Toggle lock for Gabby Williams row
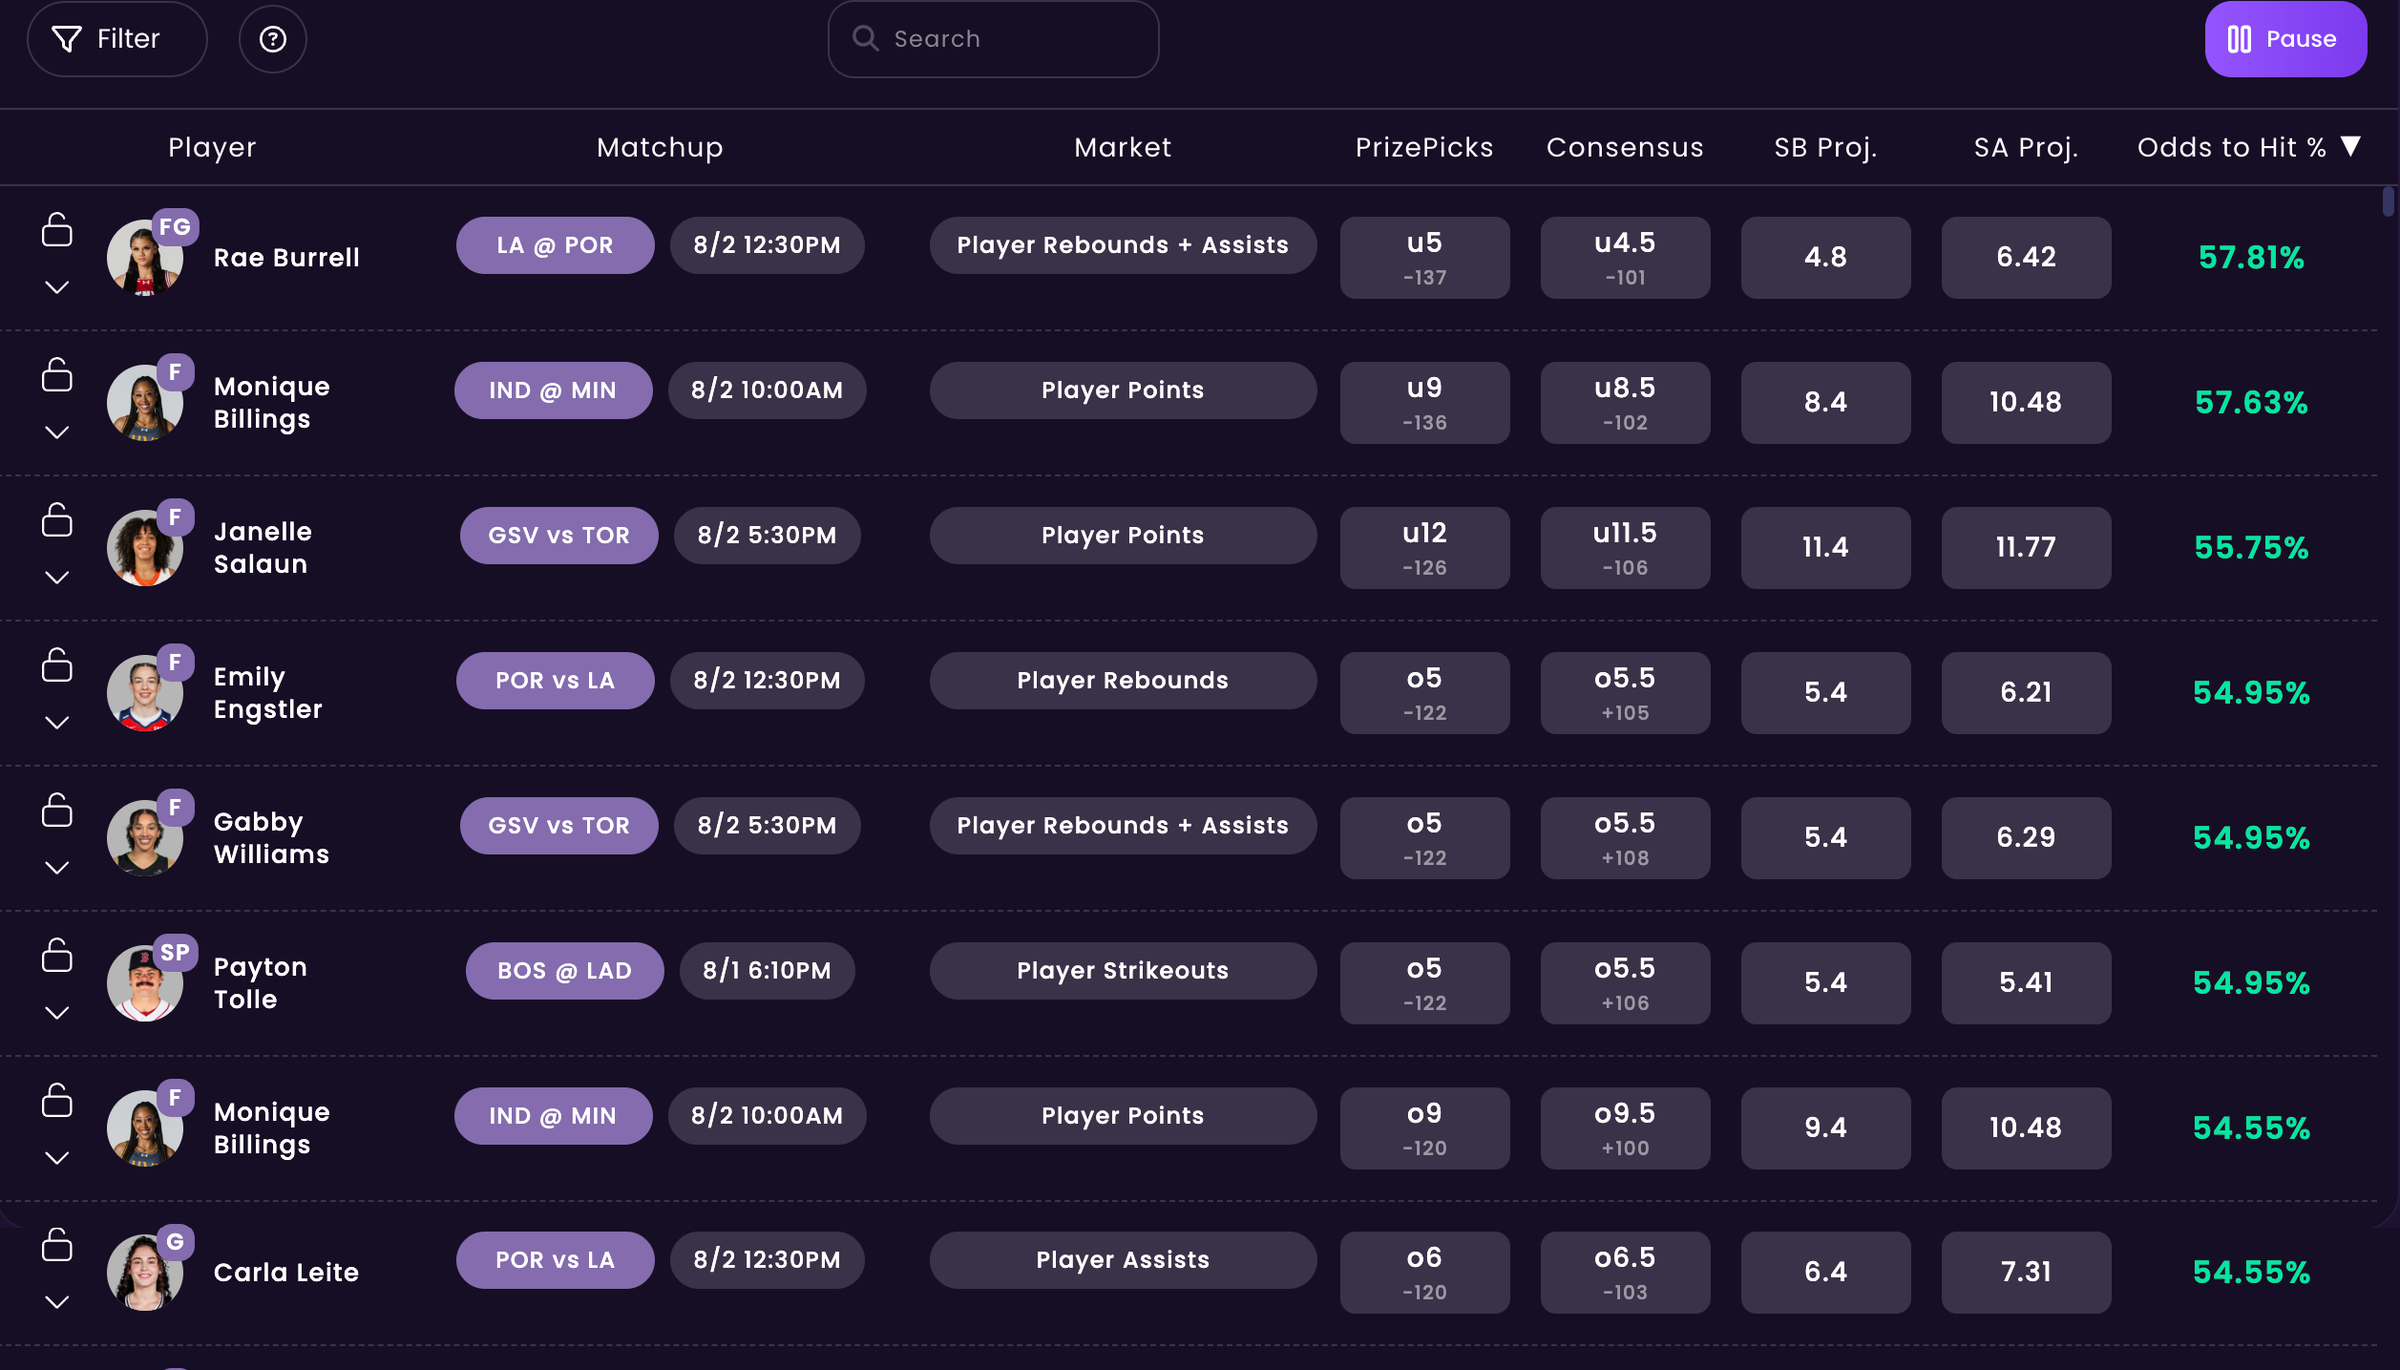Image resolution: width=2400 pixels, height=1370 pixels. pos(57,809)
